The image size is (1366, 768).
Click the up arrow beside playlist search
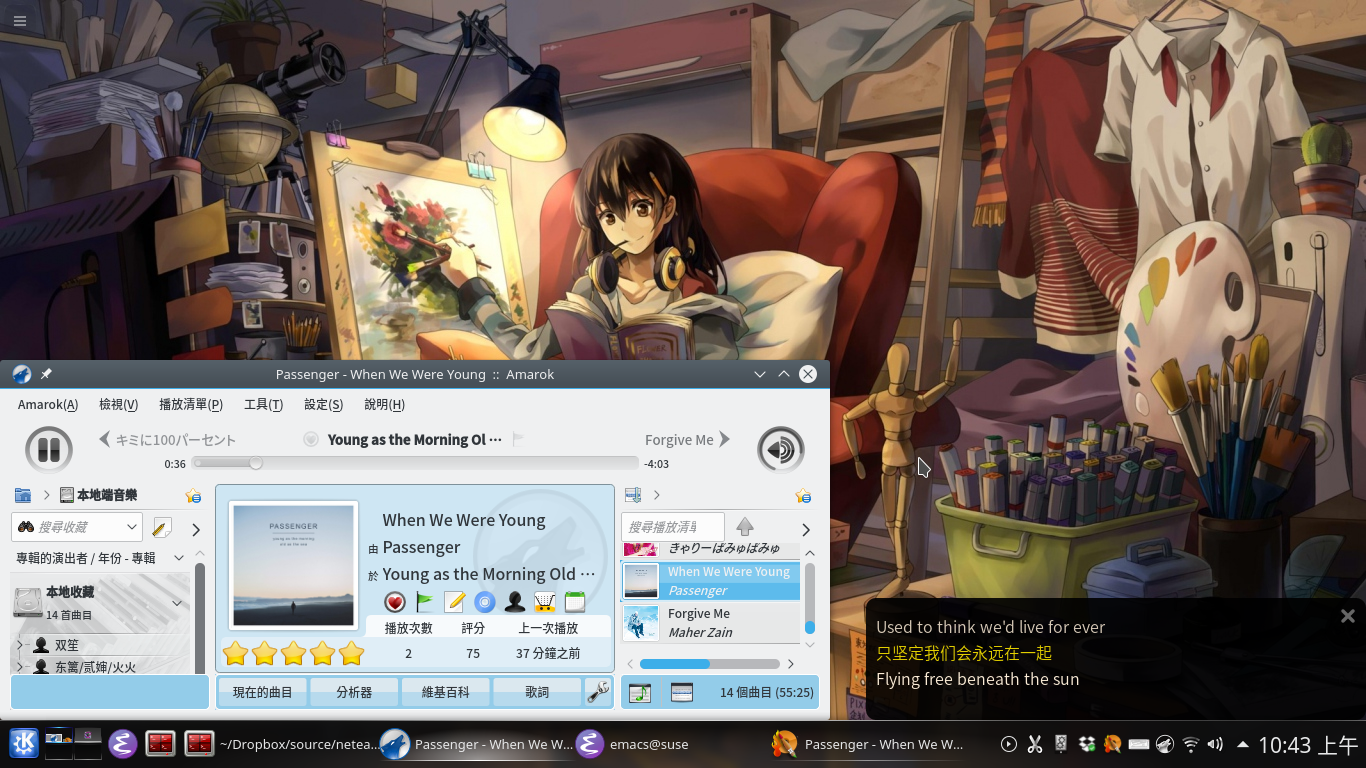744,527
